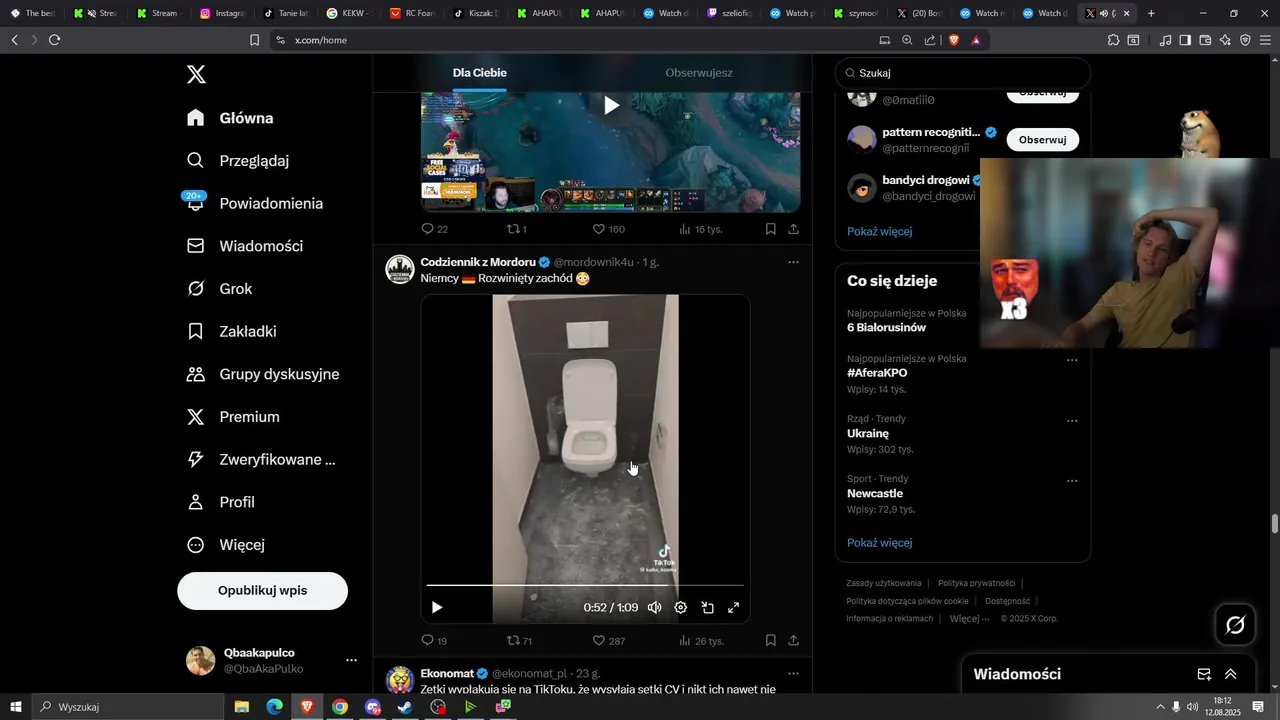Seek the toilet video progress bar

pyautogui.click(x=585, y=585)
